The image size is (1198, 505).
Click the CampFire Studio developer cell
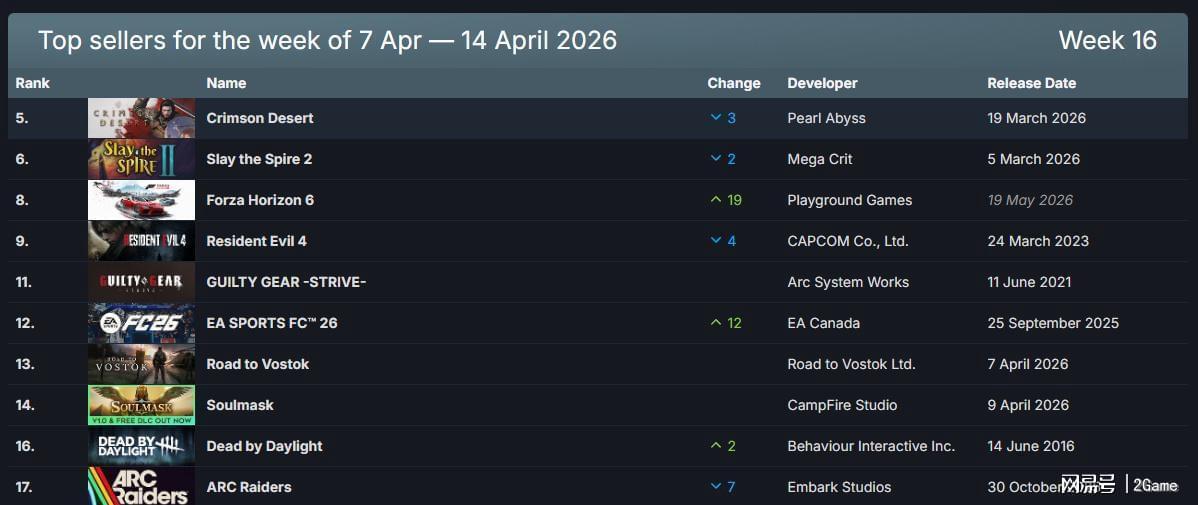pos(842,405)
